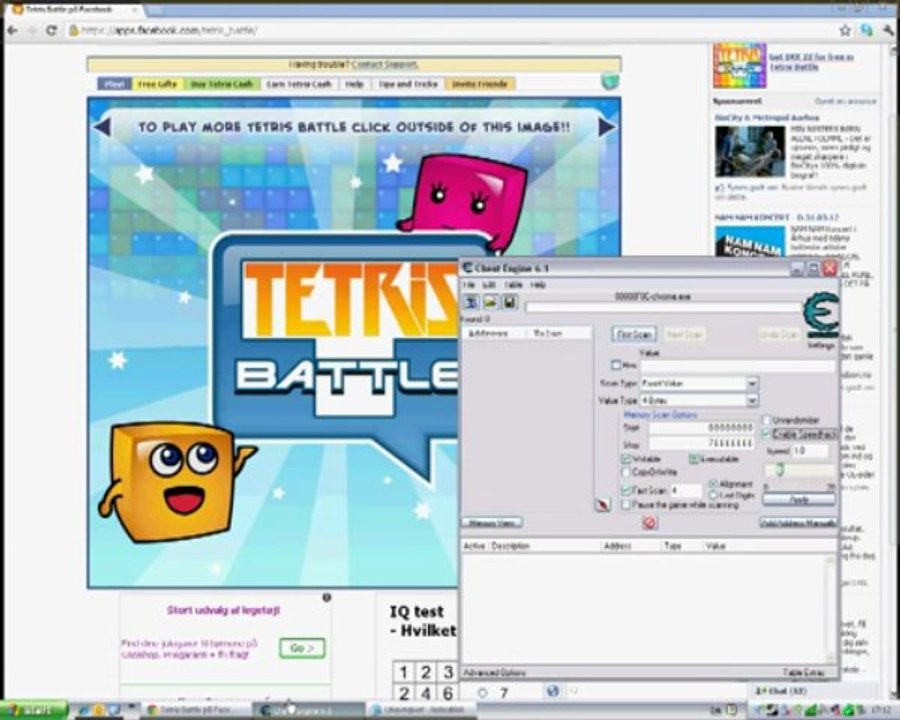This screenshot has width=900, height=720.
Task: Toggle the Executable checkbox
Action: click(693, 459)
